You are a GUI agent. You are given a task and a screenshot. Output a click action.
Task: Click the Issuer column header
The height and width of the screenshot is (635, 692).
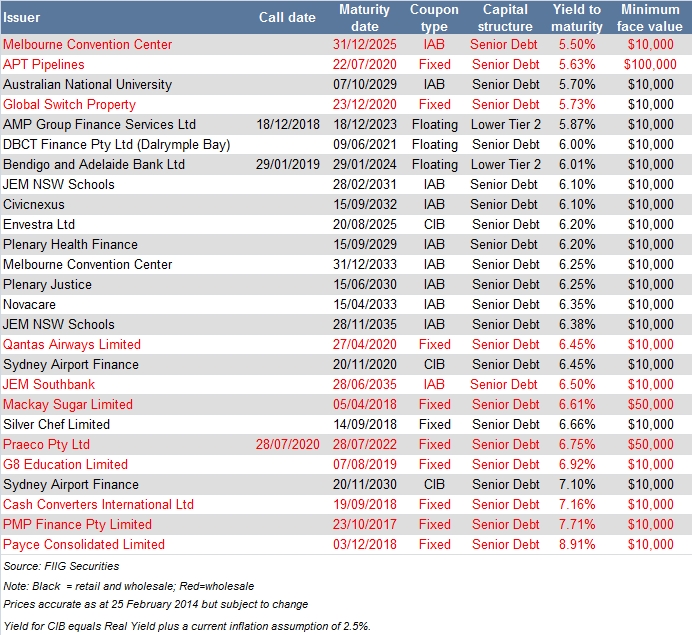(x=23, y=17)
